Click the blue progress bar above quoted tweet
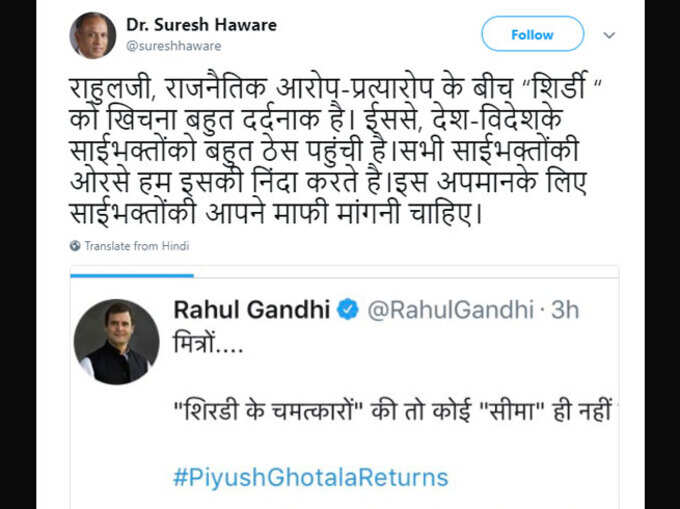This screenshot has height=509, width=680. click(x=132, y=275)
